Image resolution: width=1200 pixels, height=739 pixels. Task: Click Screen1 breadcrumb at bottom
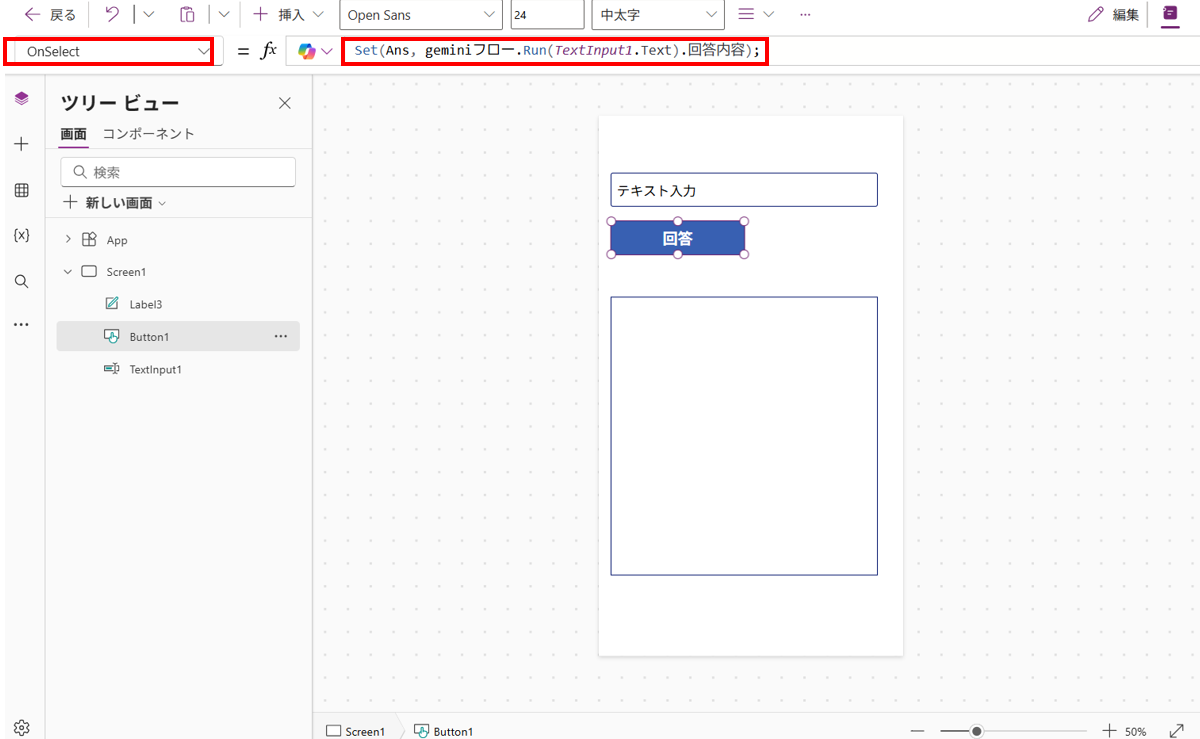(355, 731)
